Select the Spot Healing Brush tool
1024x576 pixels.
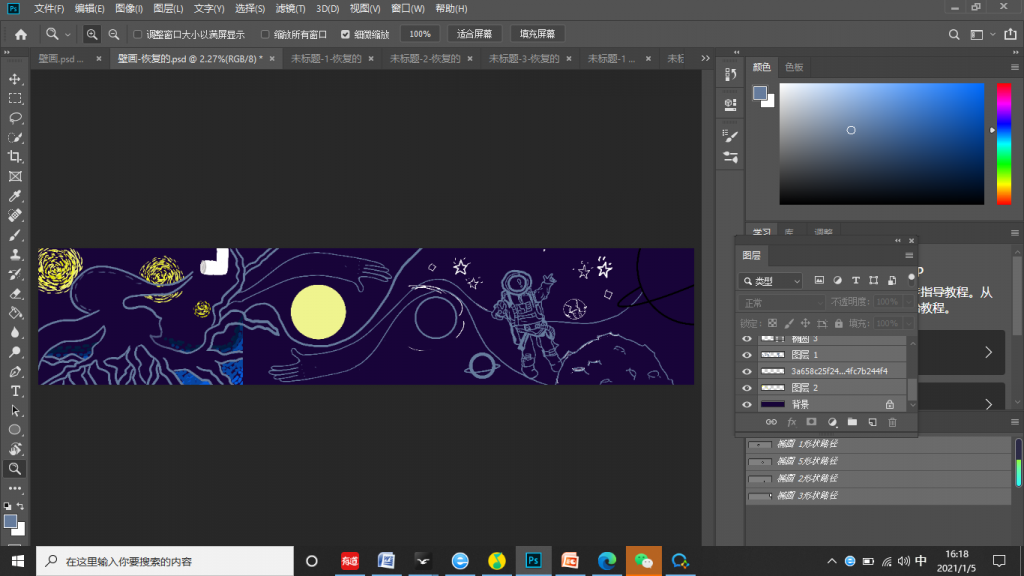14,216
